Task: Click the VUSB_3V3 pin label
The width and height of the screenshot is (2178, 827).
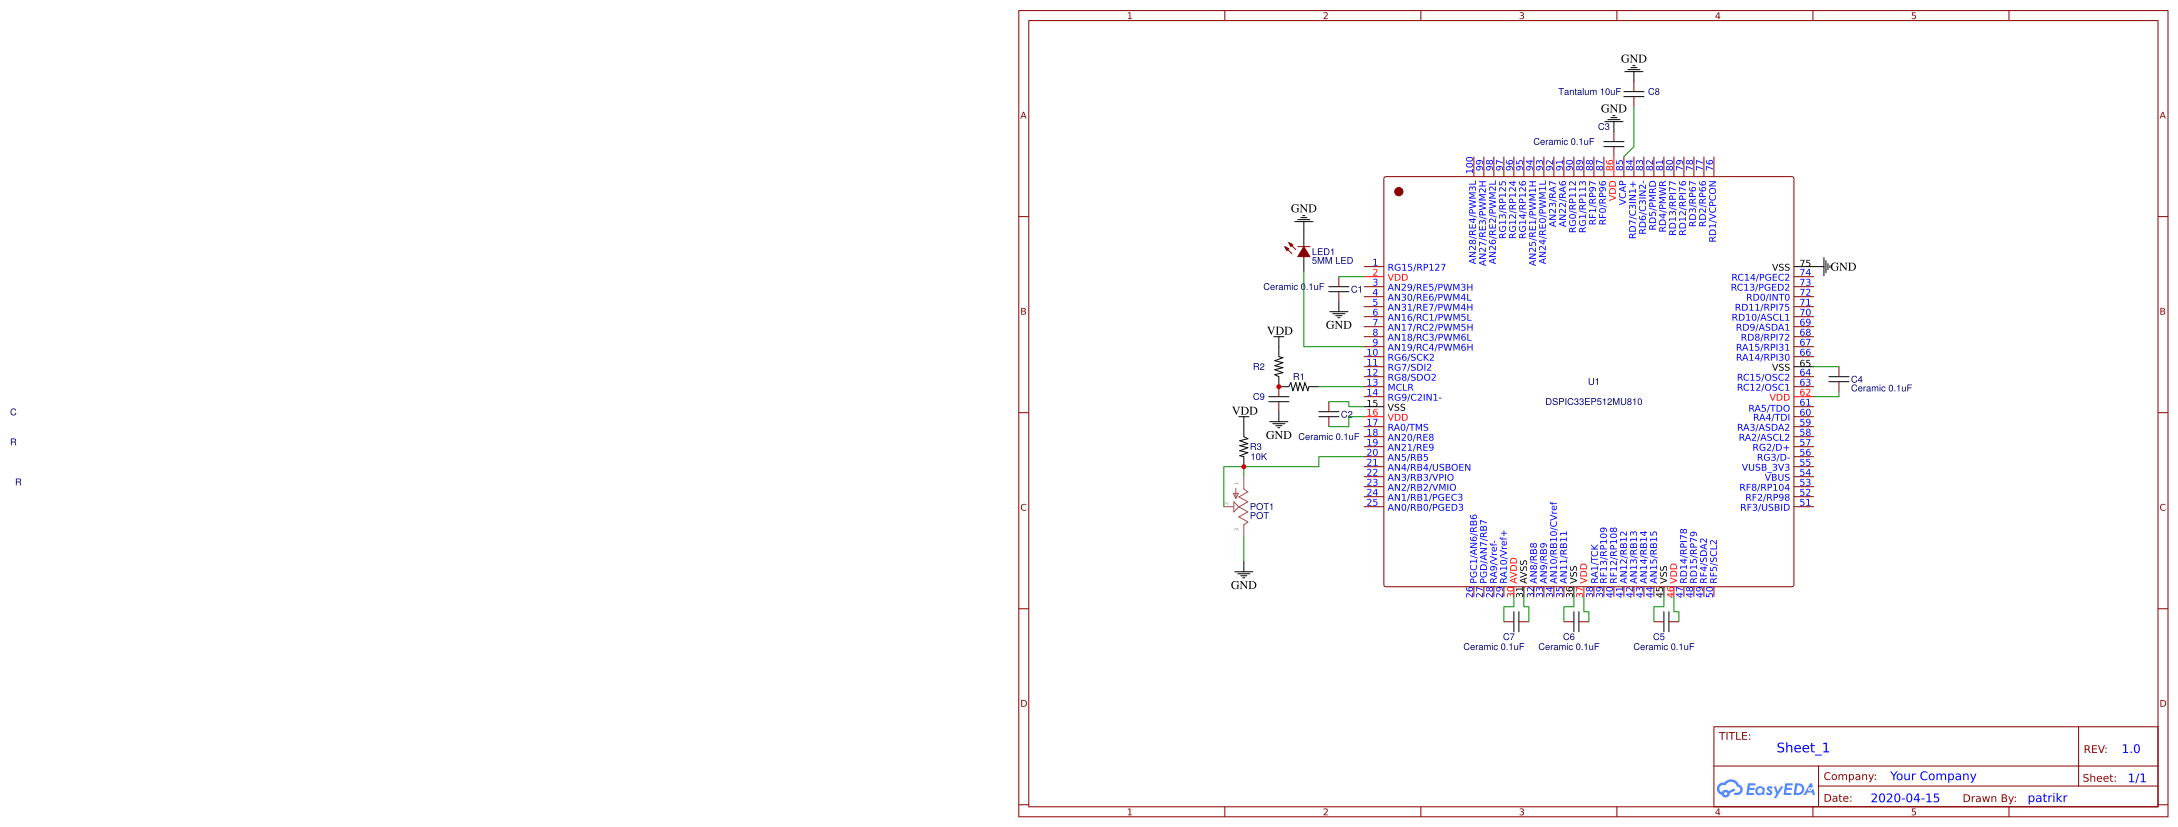Action: pyautogui.click(x=1765, y=468)
